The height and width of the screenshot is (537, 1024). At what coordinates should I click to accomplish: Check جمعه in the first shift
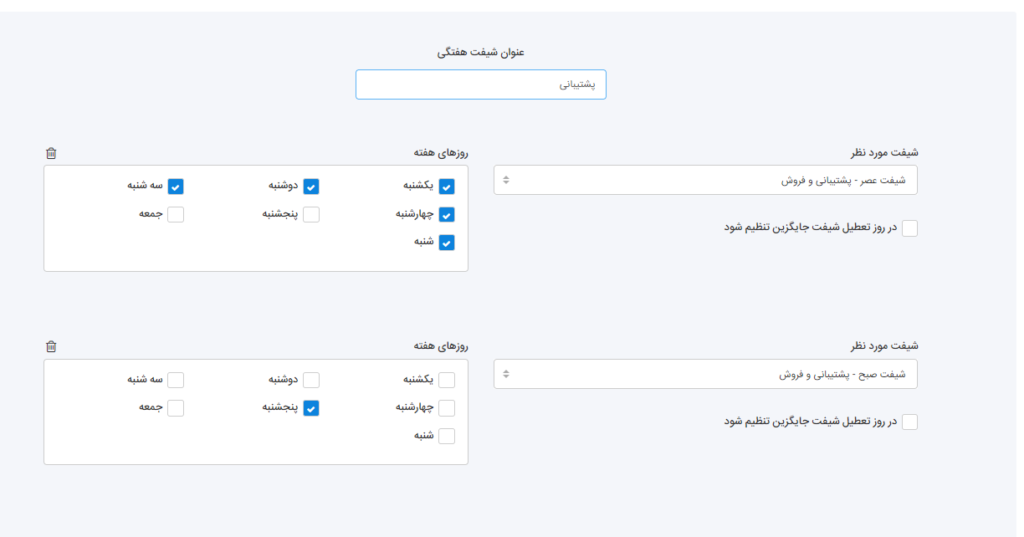point(176,214)
